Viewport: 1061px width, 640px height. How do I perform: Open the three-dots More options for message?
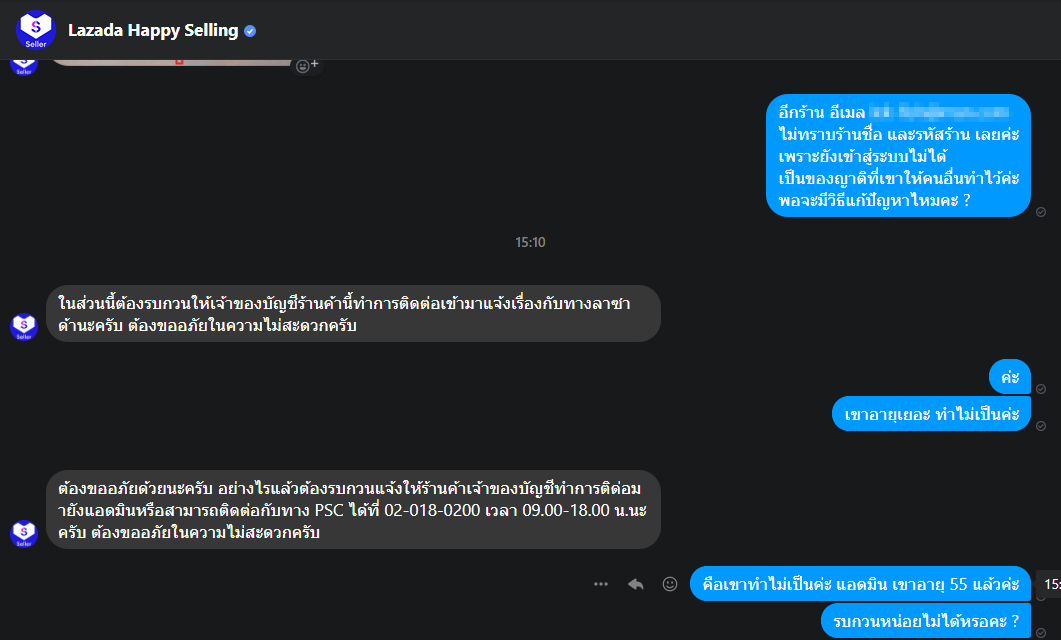click(x=600, y=584)
